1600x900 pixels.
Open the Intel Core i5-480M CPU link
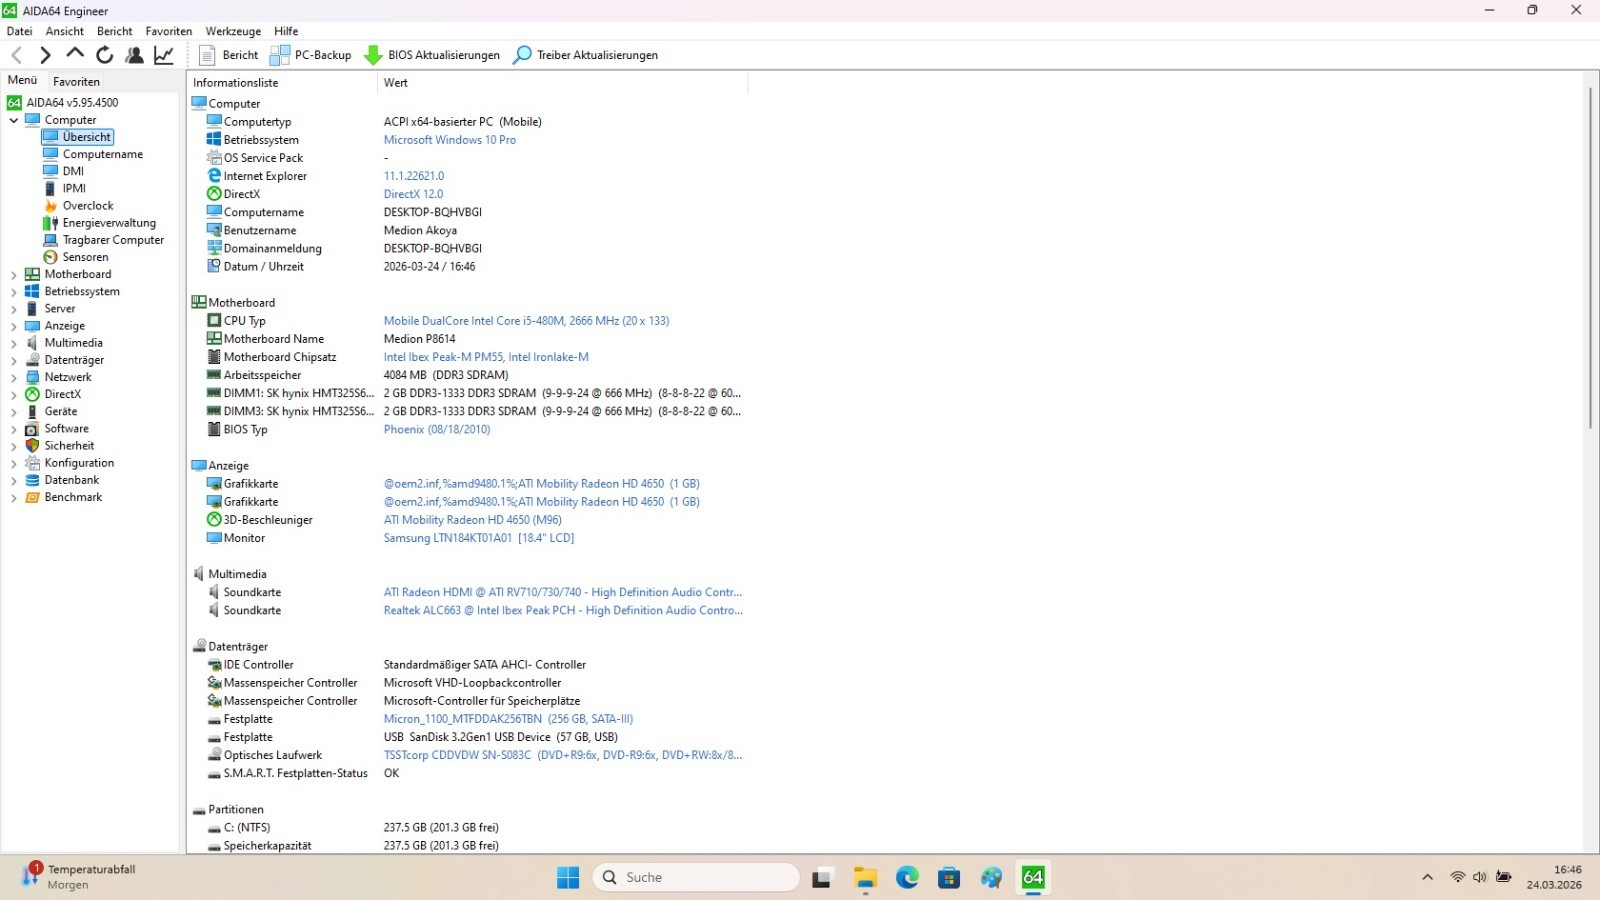click(526, 321)
